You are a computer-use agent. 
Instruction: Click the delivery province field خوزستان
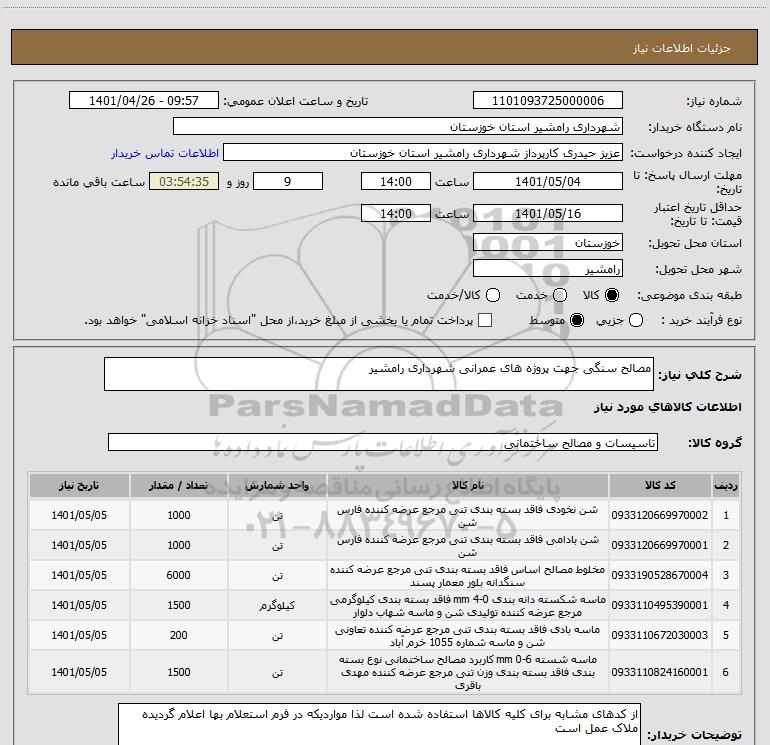[x=548, y=243]
